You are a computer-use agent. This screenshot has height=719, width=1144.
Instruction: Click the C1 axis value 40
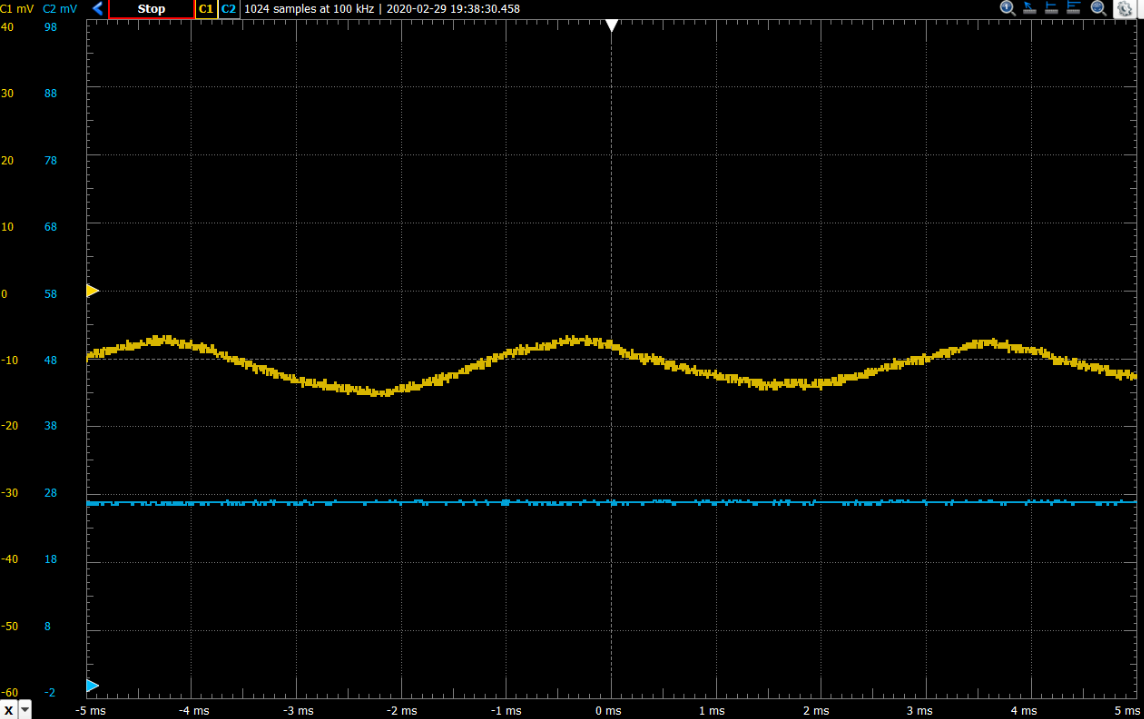tap(7, 27)
